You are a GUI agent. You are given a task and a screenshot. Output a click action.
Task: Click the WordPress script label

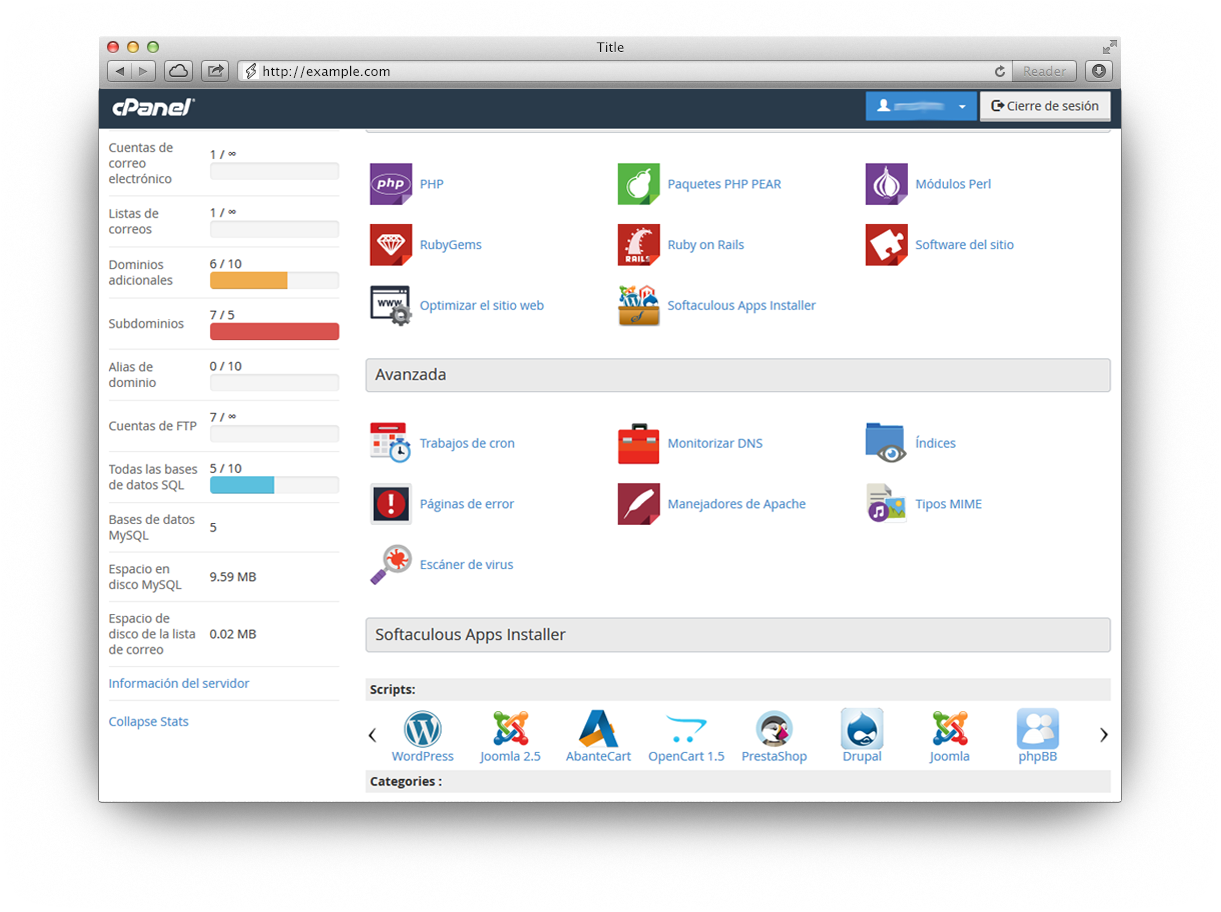click(x=422, y=756)
